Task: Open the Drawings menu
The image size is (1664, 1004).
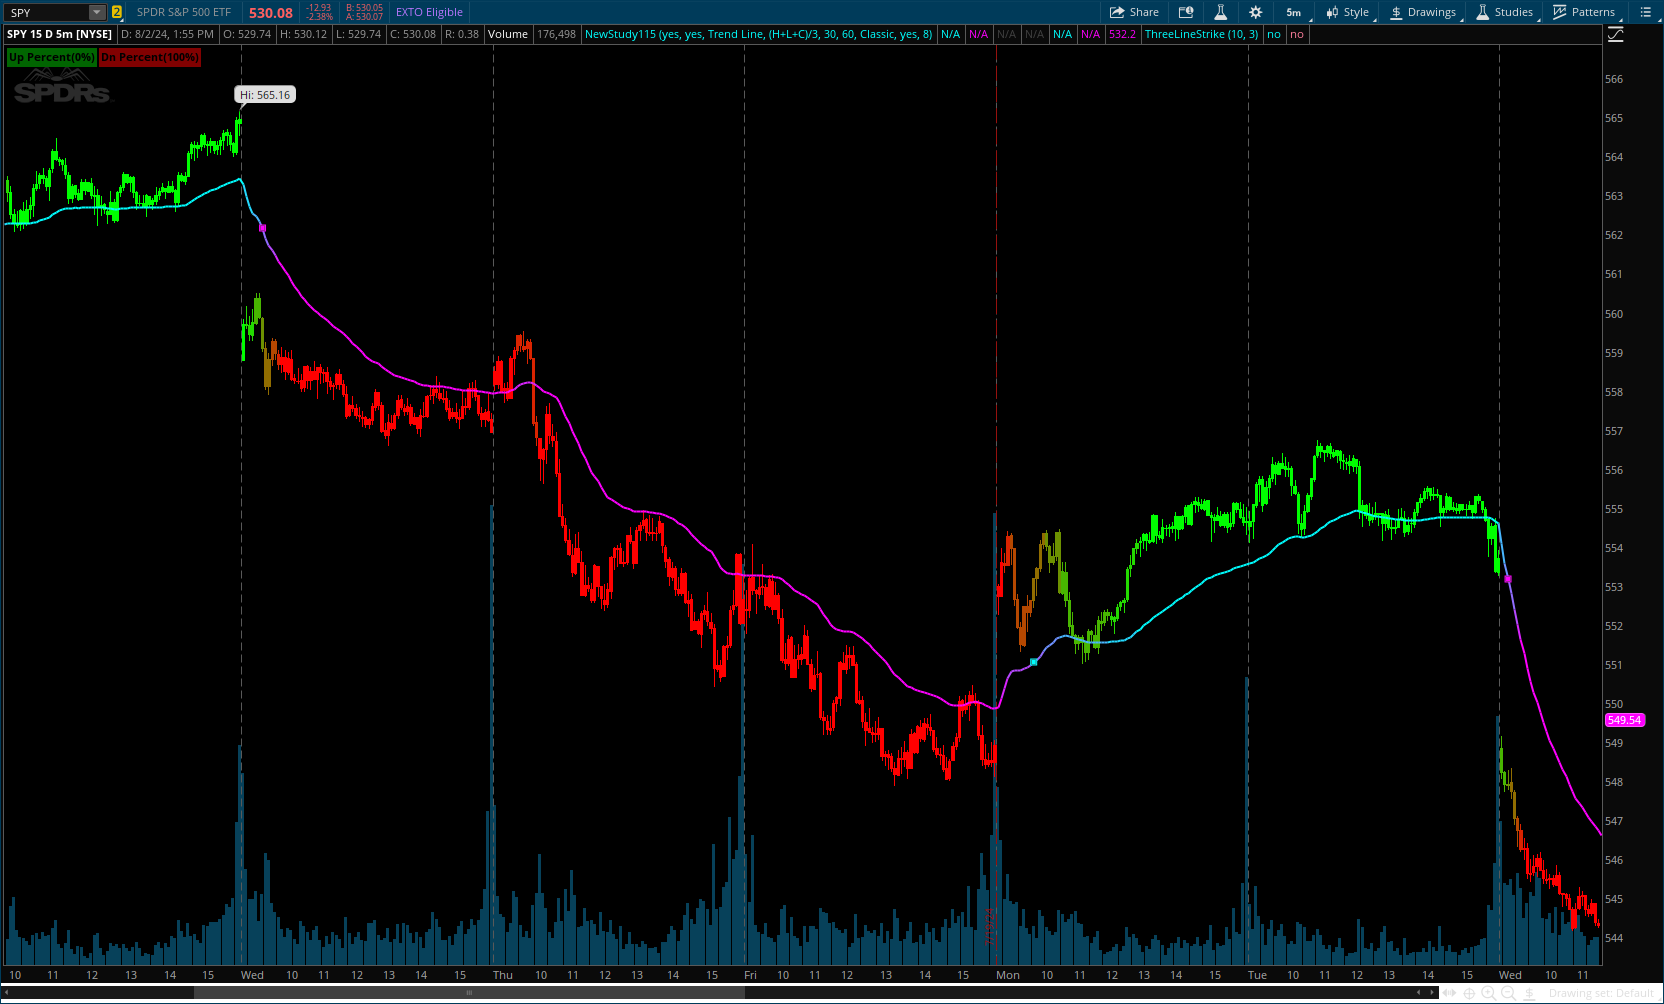Action: tap(1424, 13)
